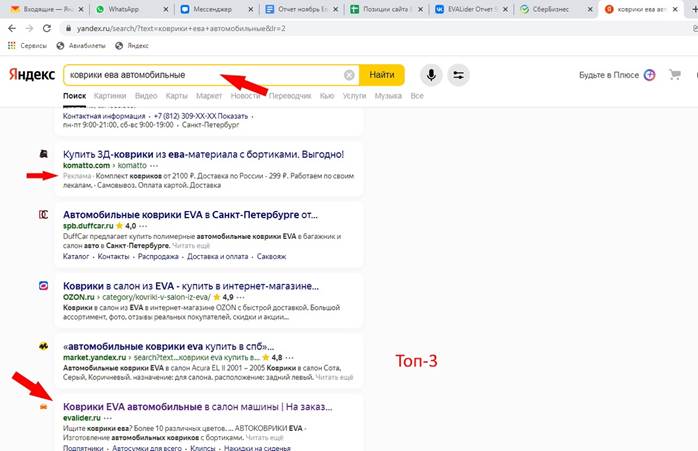Open the DuffCar Контакты sitelink
The height and width of the screenshot is (451, 698).
(x=114, y=256)
